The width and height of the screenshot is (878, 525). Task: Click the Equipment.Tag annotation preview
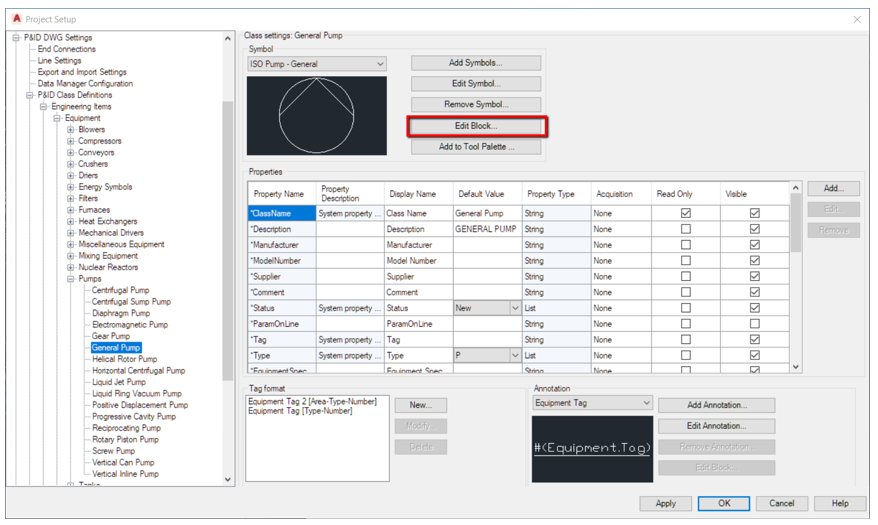[x=592, y=448]
